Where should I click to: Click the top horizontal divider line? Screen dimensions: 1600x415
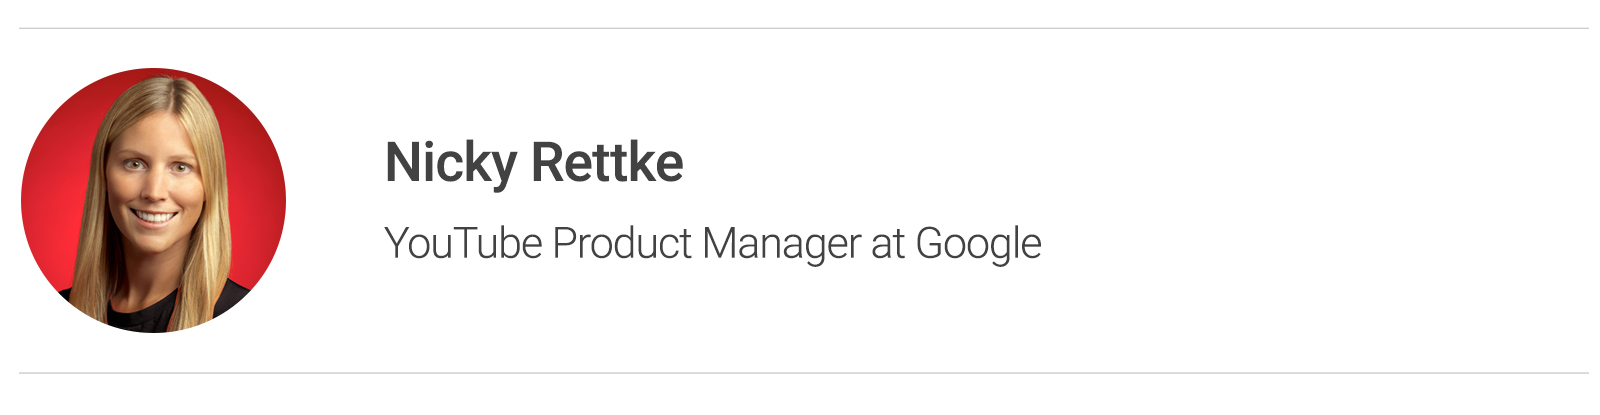(803, 28)
